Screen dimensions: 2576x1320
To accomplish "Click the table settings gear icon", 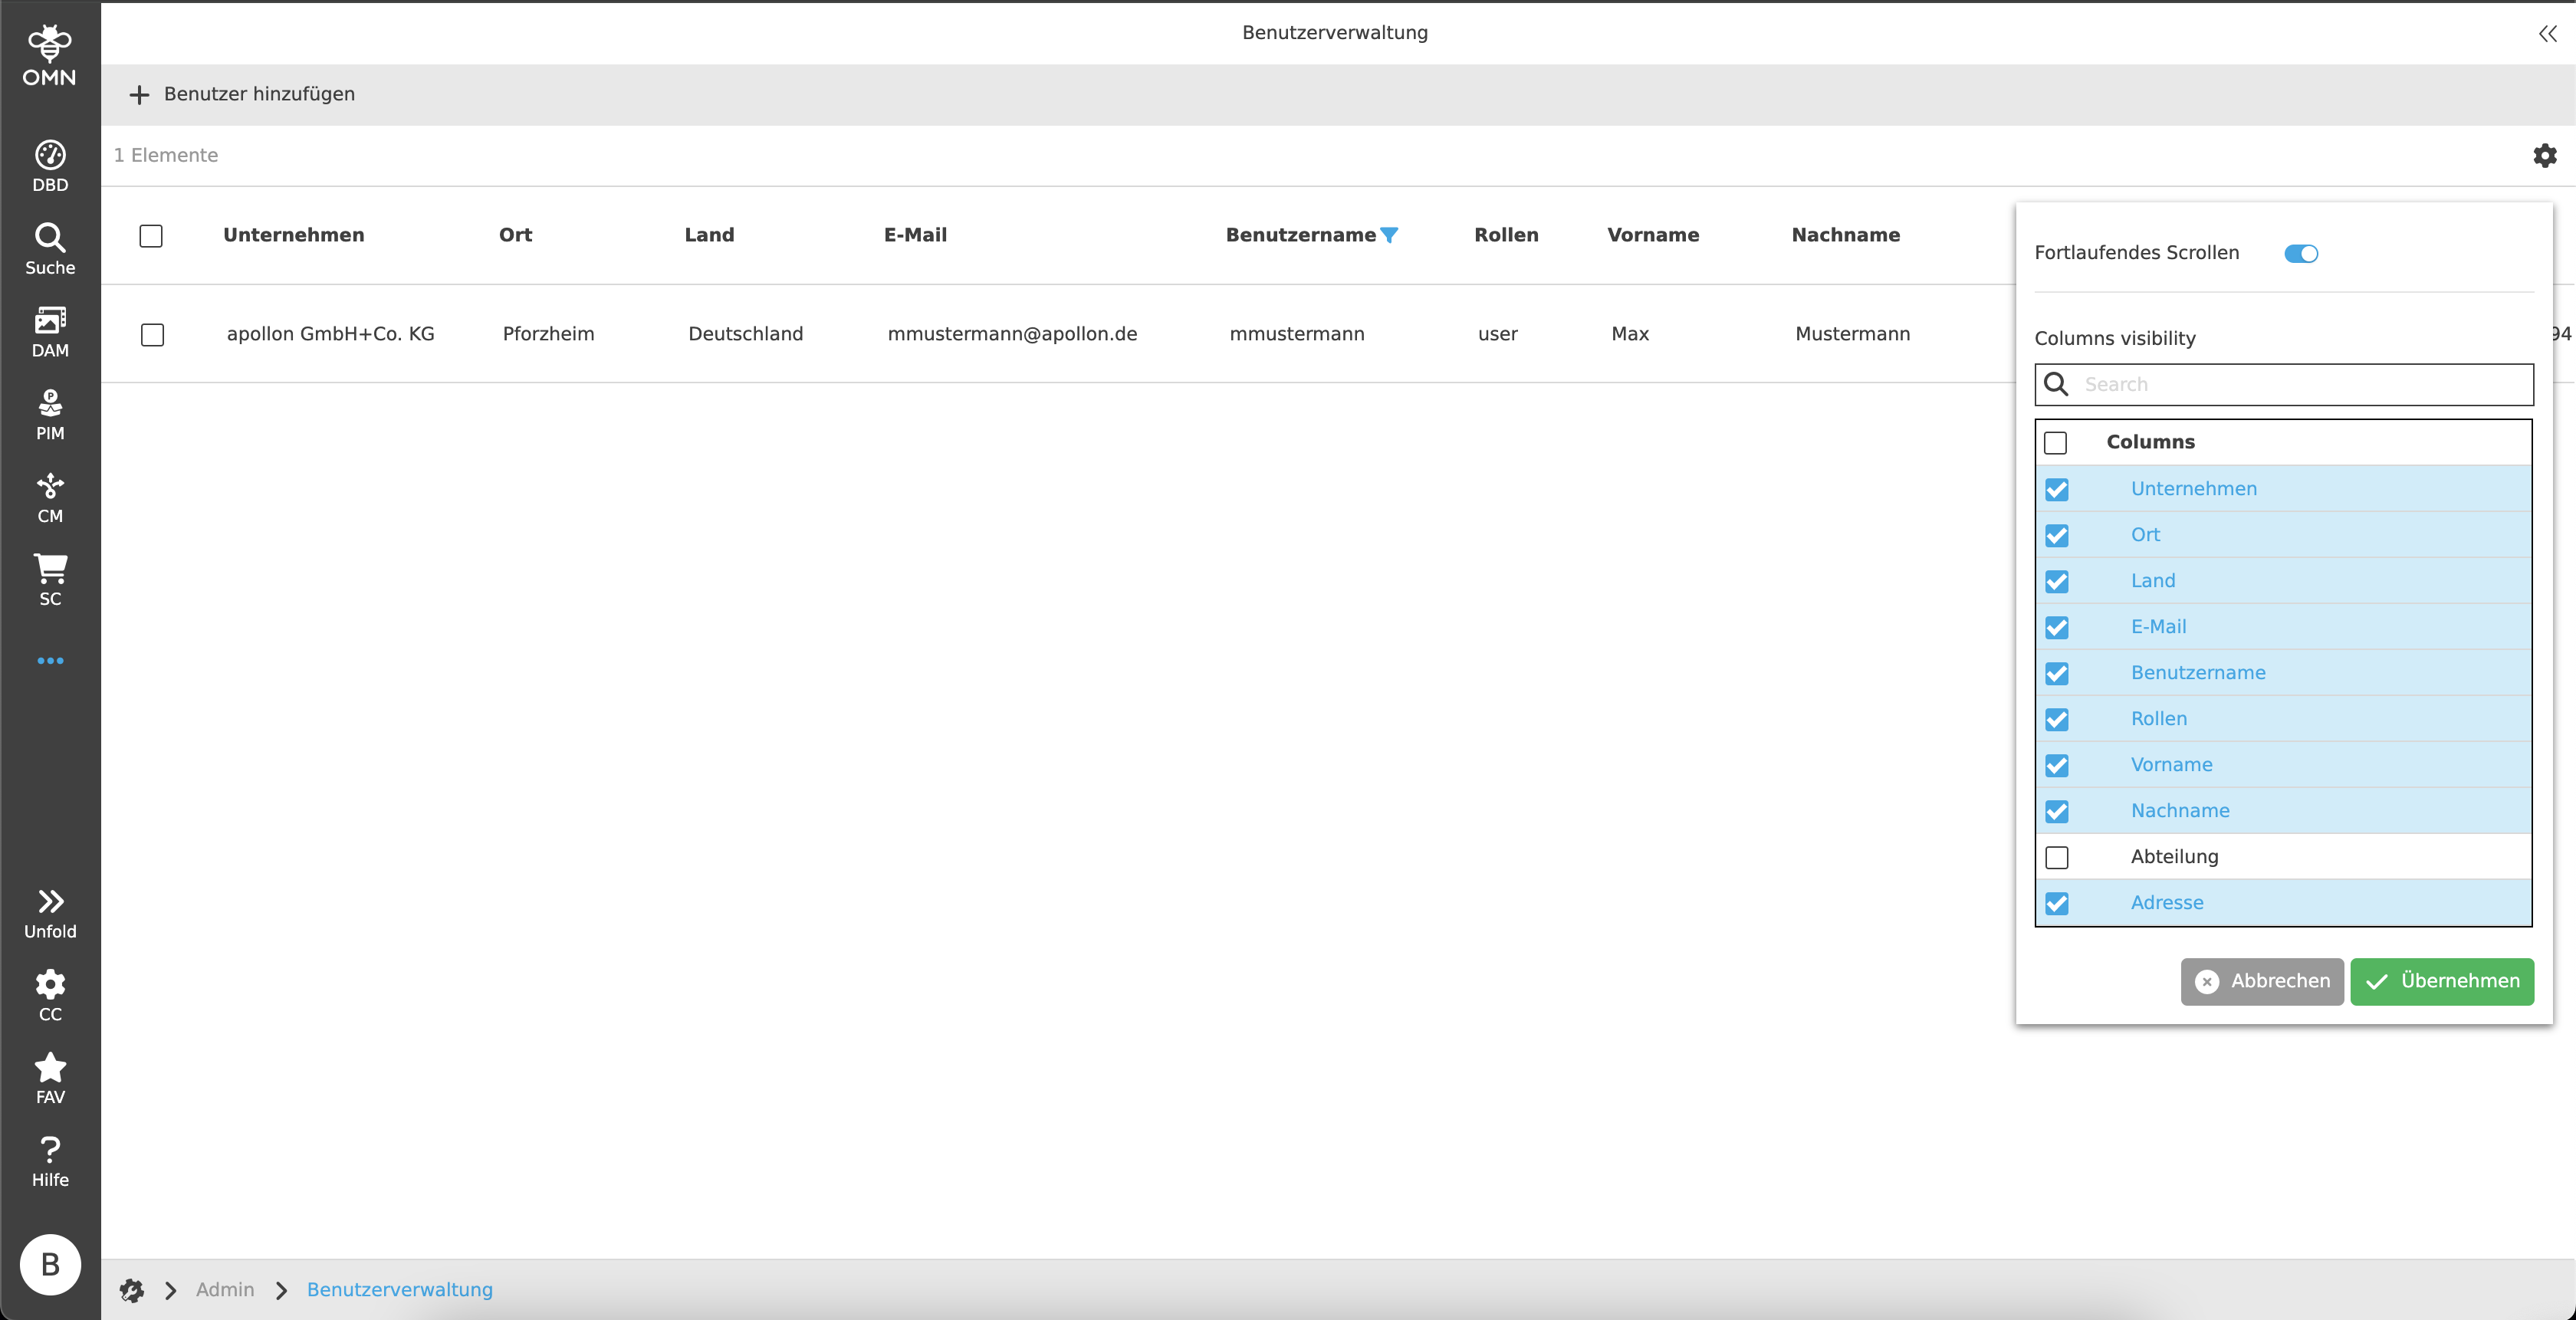I will click(2544, 155).
